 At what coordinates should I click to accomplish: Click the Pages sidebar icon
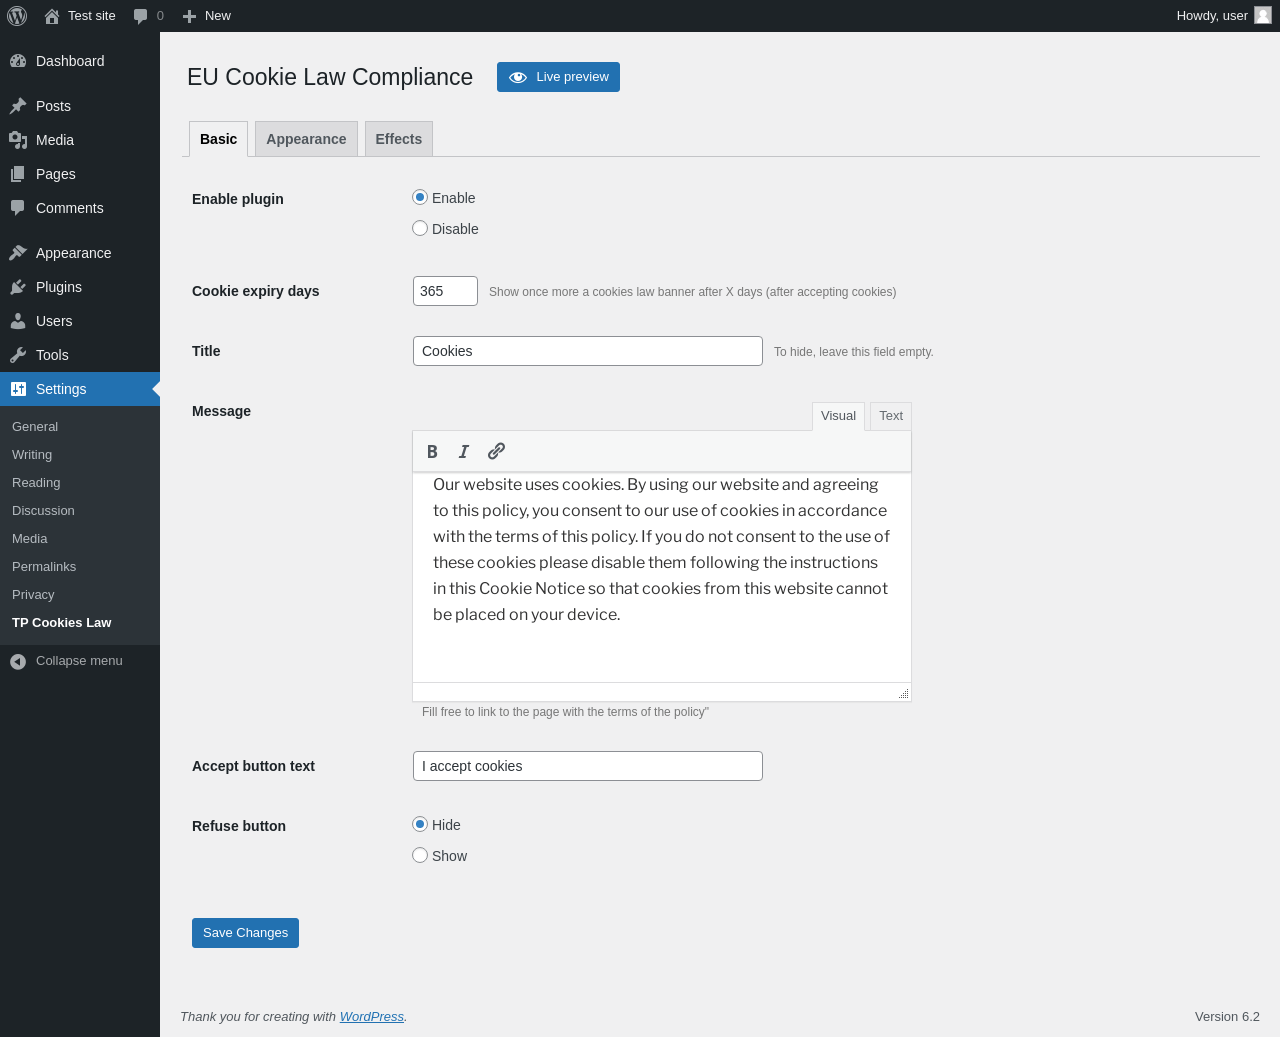pyautogui.click(x=18, y=174)
